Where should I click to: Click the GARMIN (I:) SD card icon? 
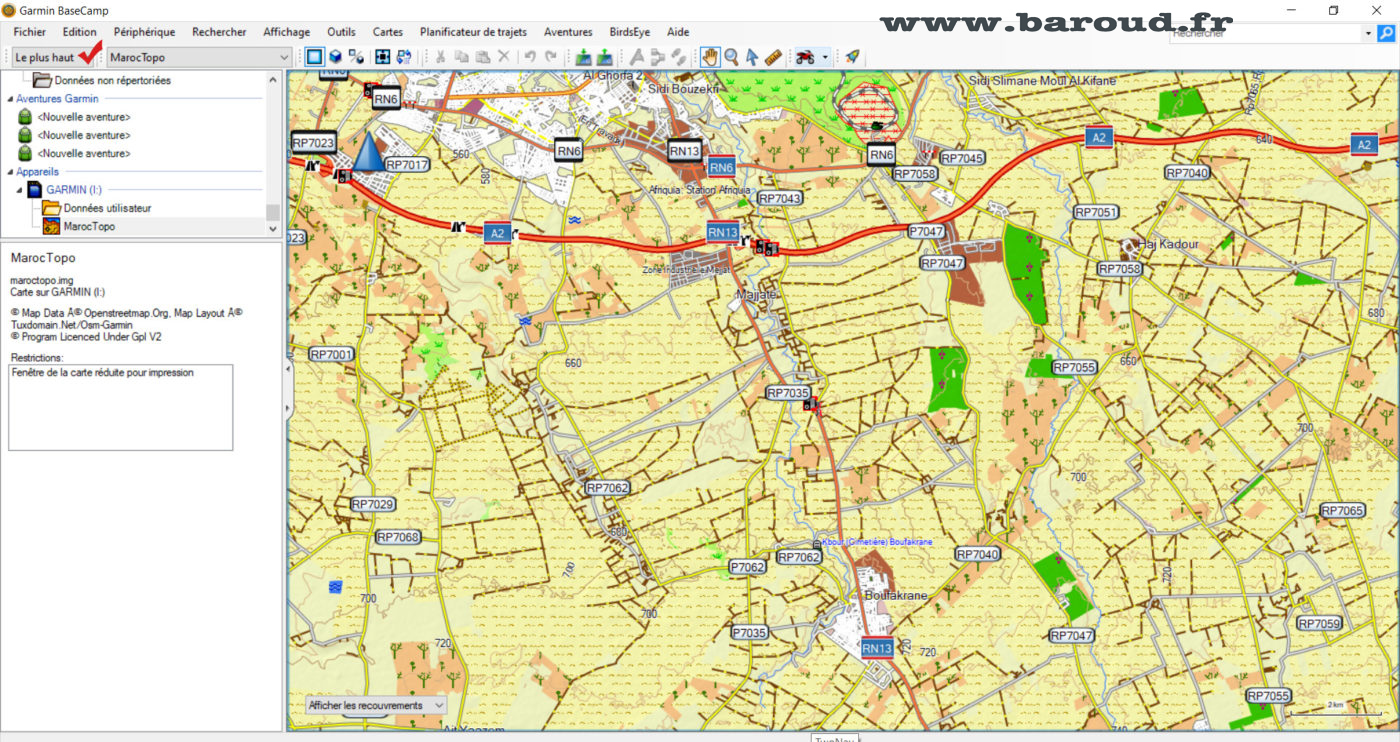pyautogui.click(x=35, y=189)
